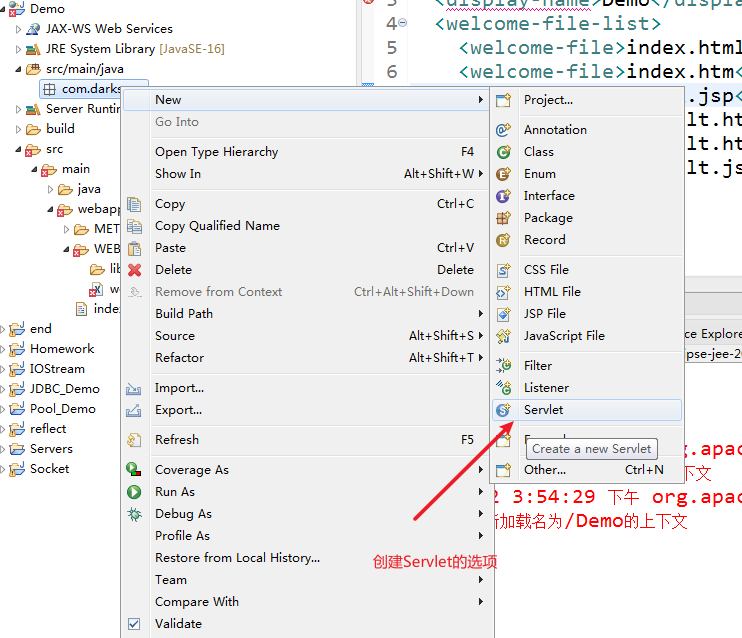Click the Paste clipboard icon
This screenshot has height=638, width=742.
(134, 248)
